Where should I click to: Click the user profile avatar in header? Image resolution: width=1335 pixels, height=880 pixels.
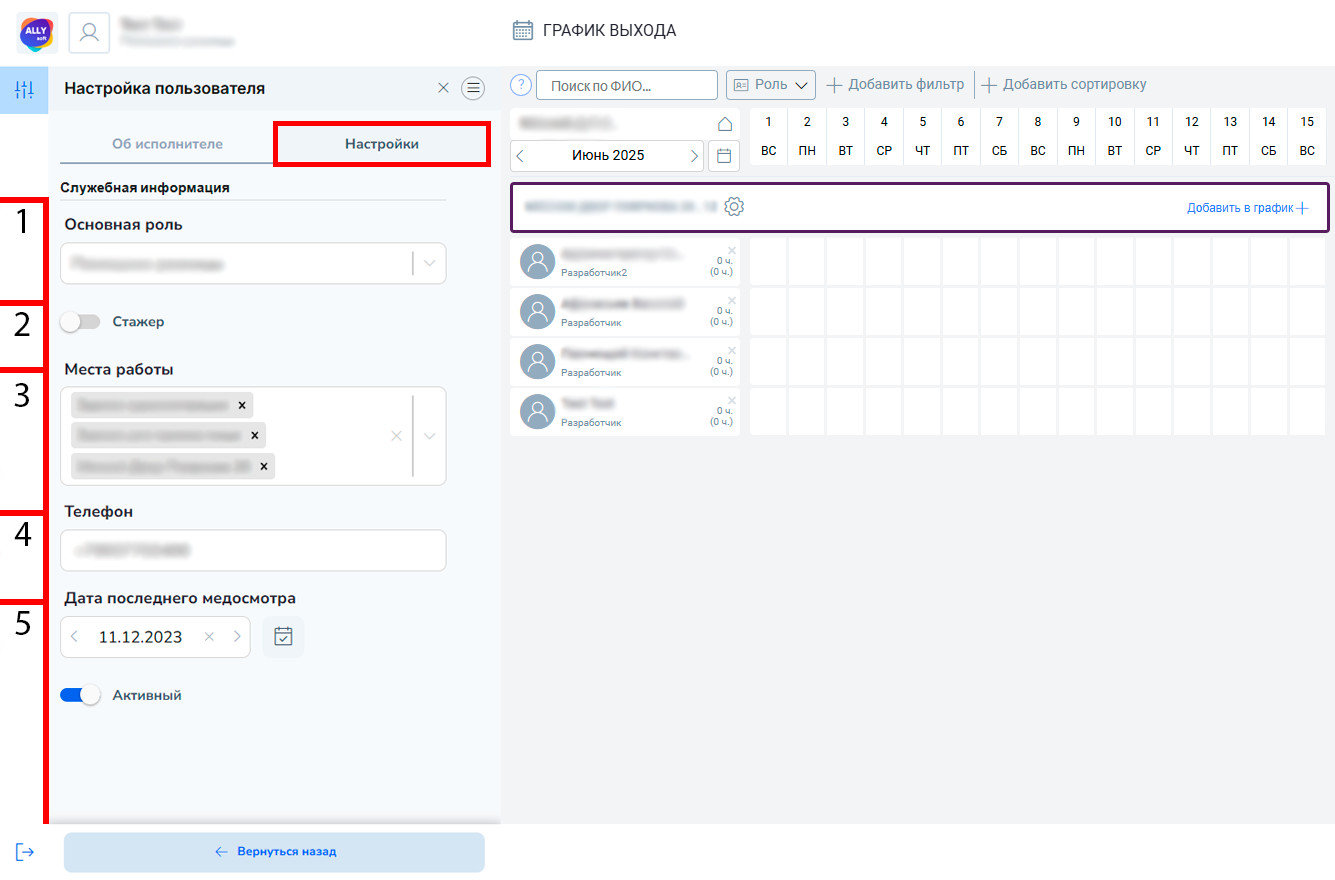click(x=89, y=33)
